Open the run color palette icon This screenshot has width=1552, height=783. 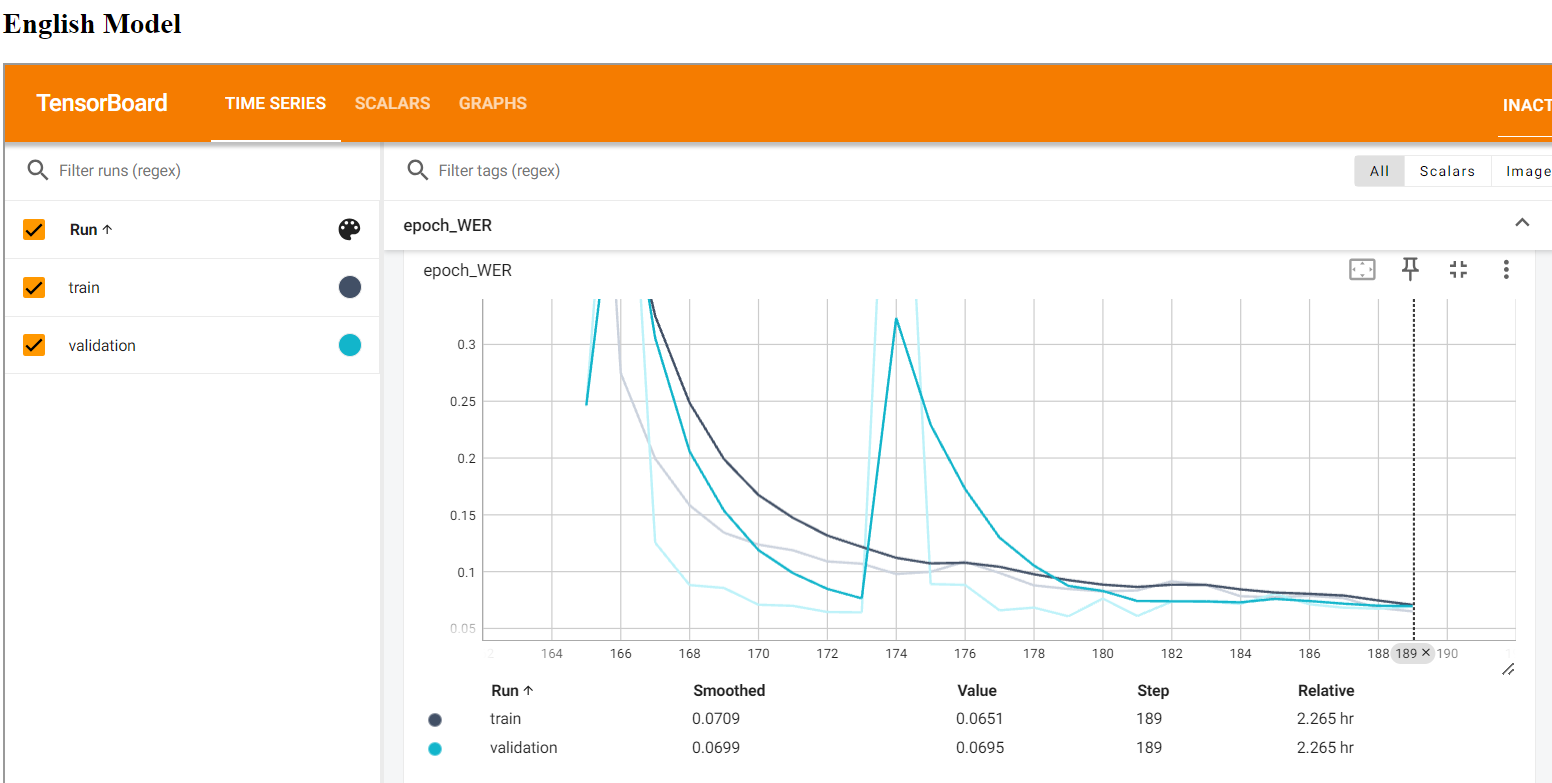tap(349, 230)
